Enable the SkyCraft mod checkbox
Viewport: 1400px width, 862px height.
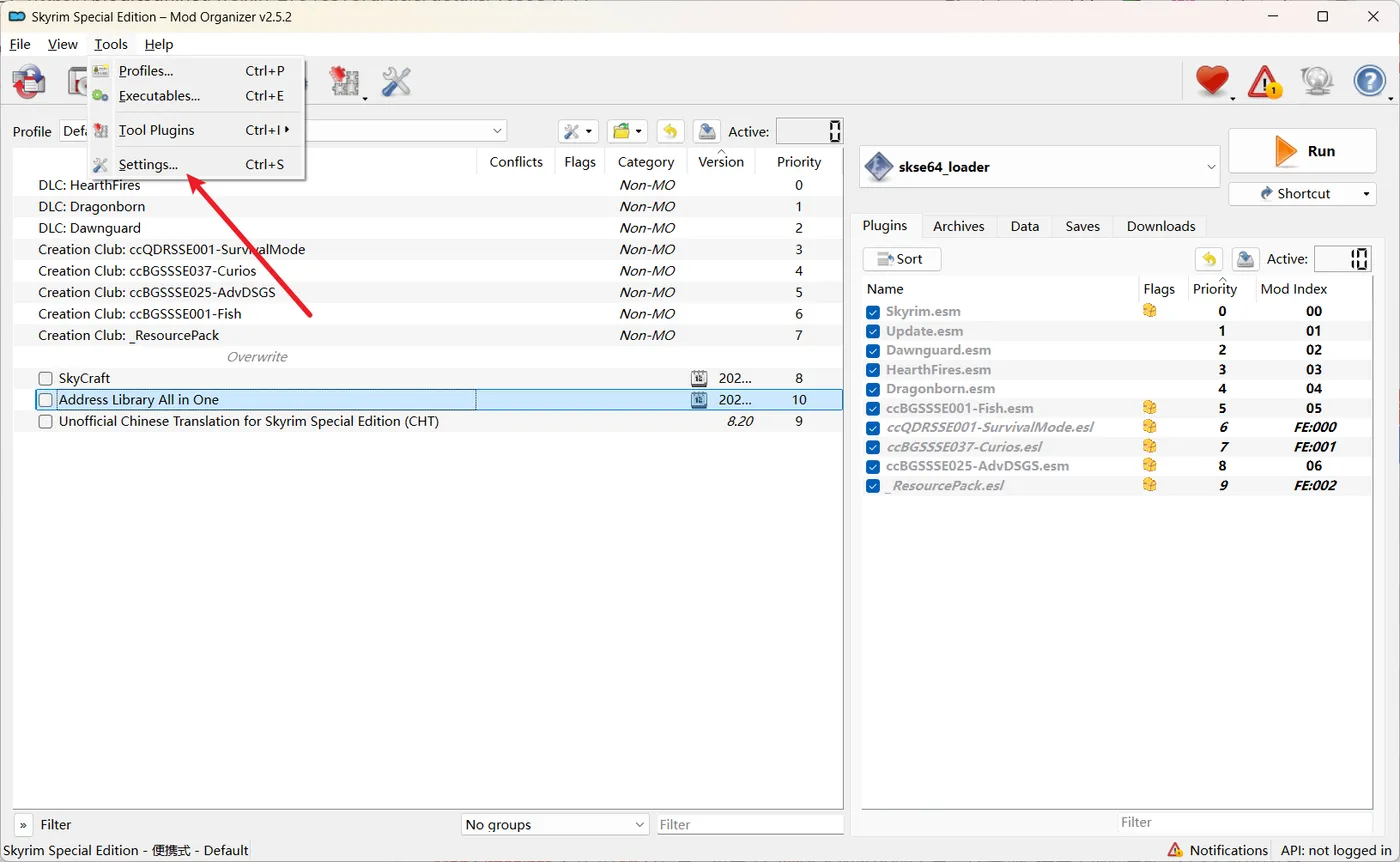click(x=45, y=378)
